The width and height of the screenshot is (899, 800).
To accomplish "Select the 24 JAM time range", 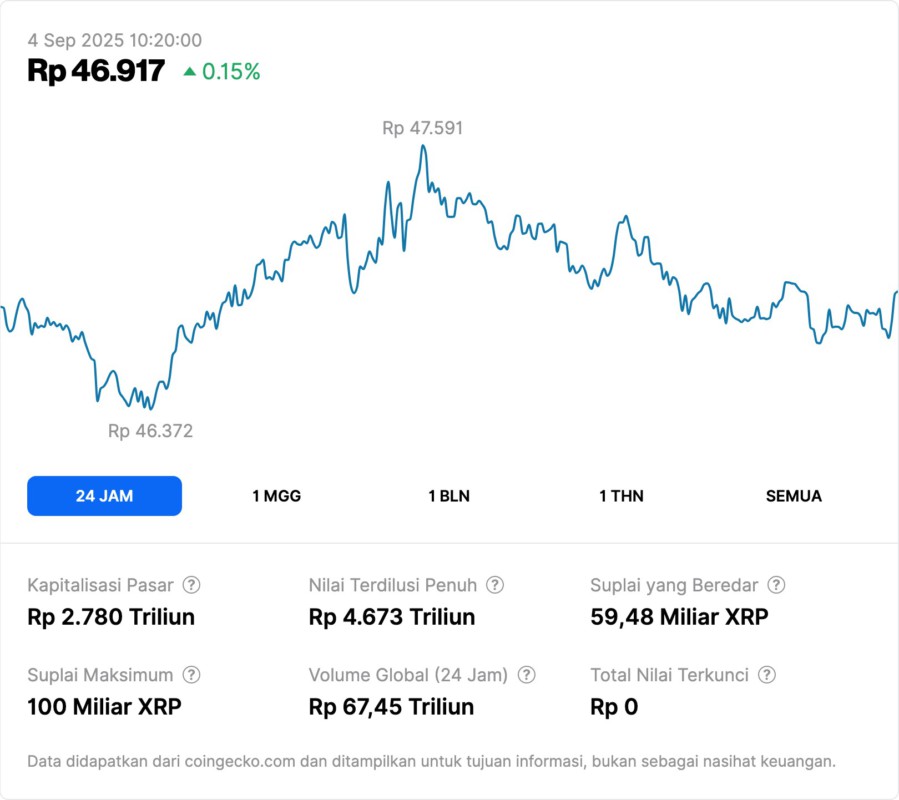I will 104,496.
